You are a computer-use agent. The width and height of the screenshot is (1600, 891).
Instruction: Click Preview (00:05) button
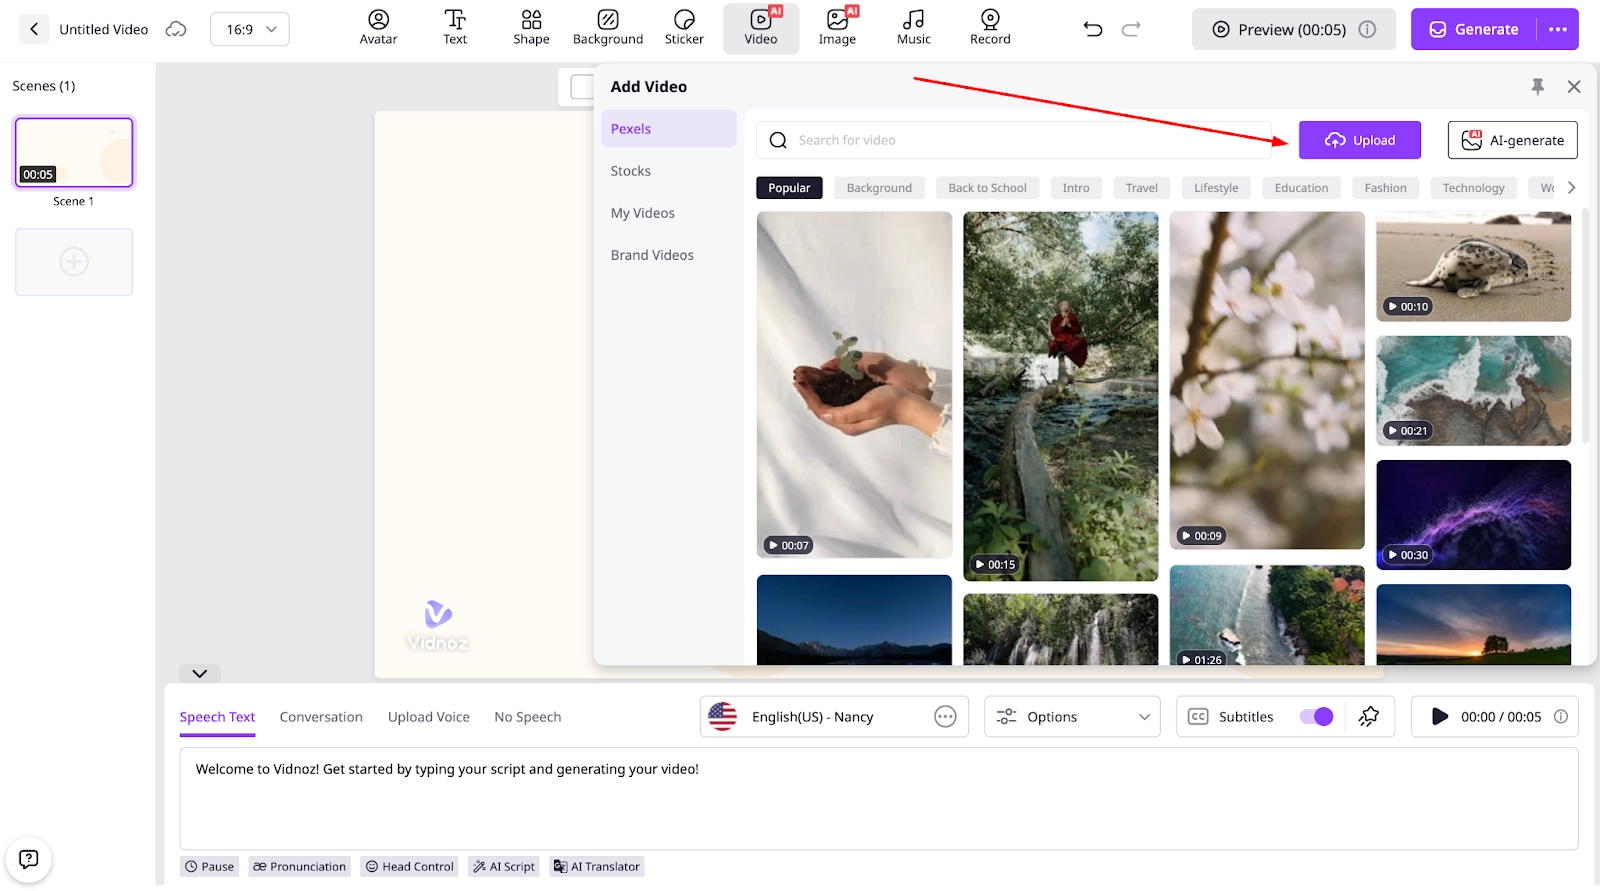pyautogui.click(x=1294, y=29)
